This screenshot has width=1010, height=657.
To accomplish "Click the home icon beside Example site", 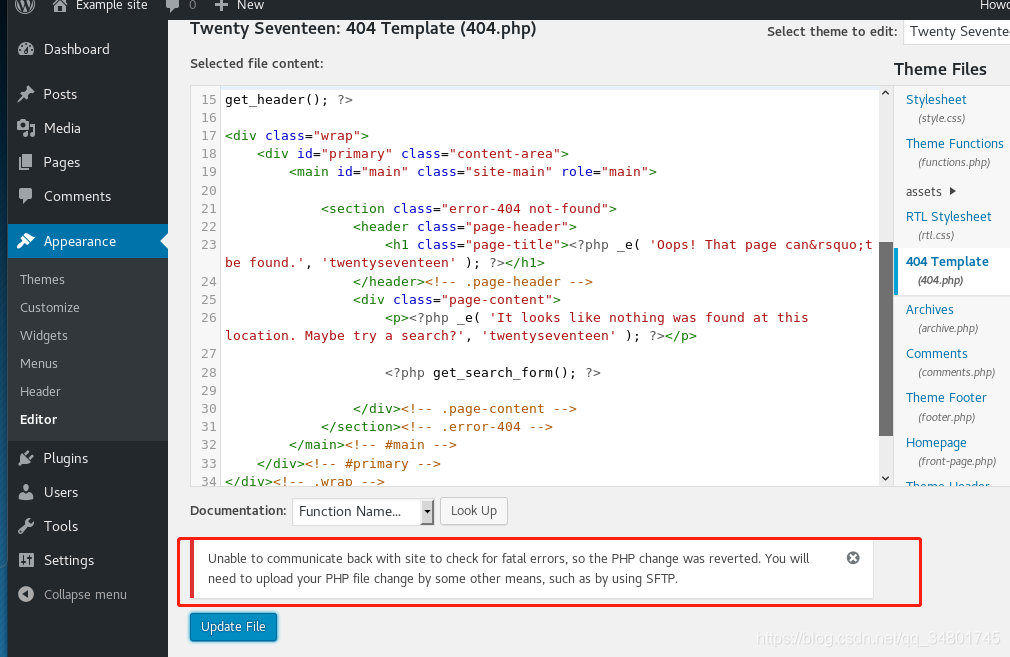I will (x=59, y=6).
